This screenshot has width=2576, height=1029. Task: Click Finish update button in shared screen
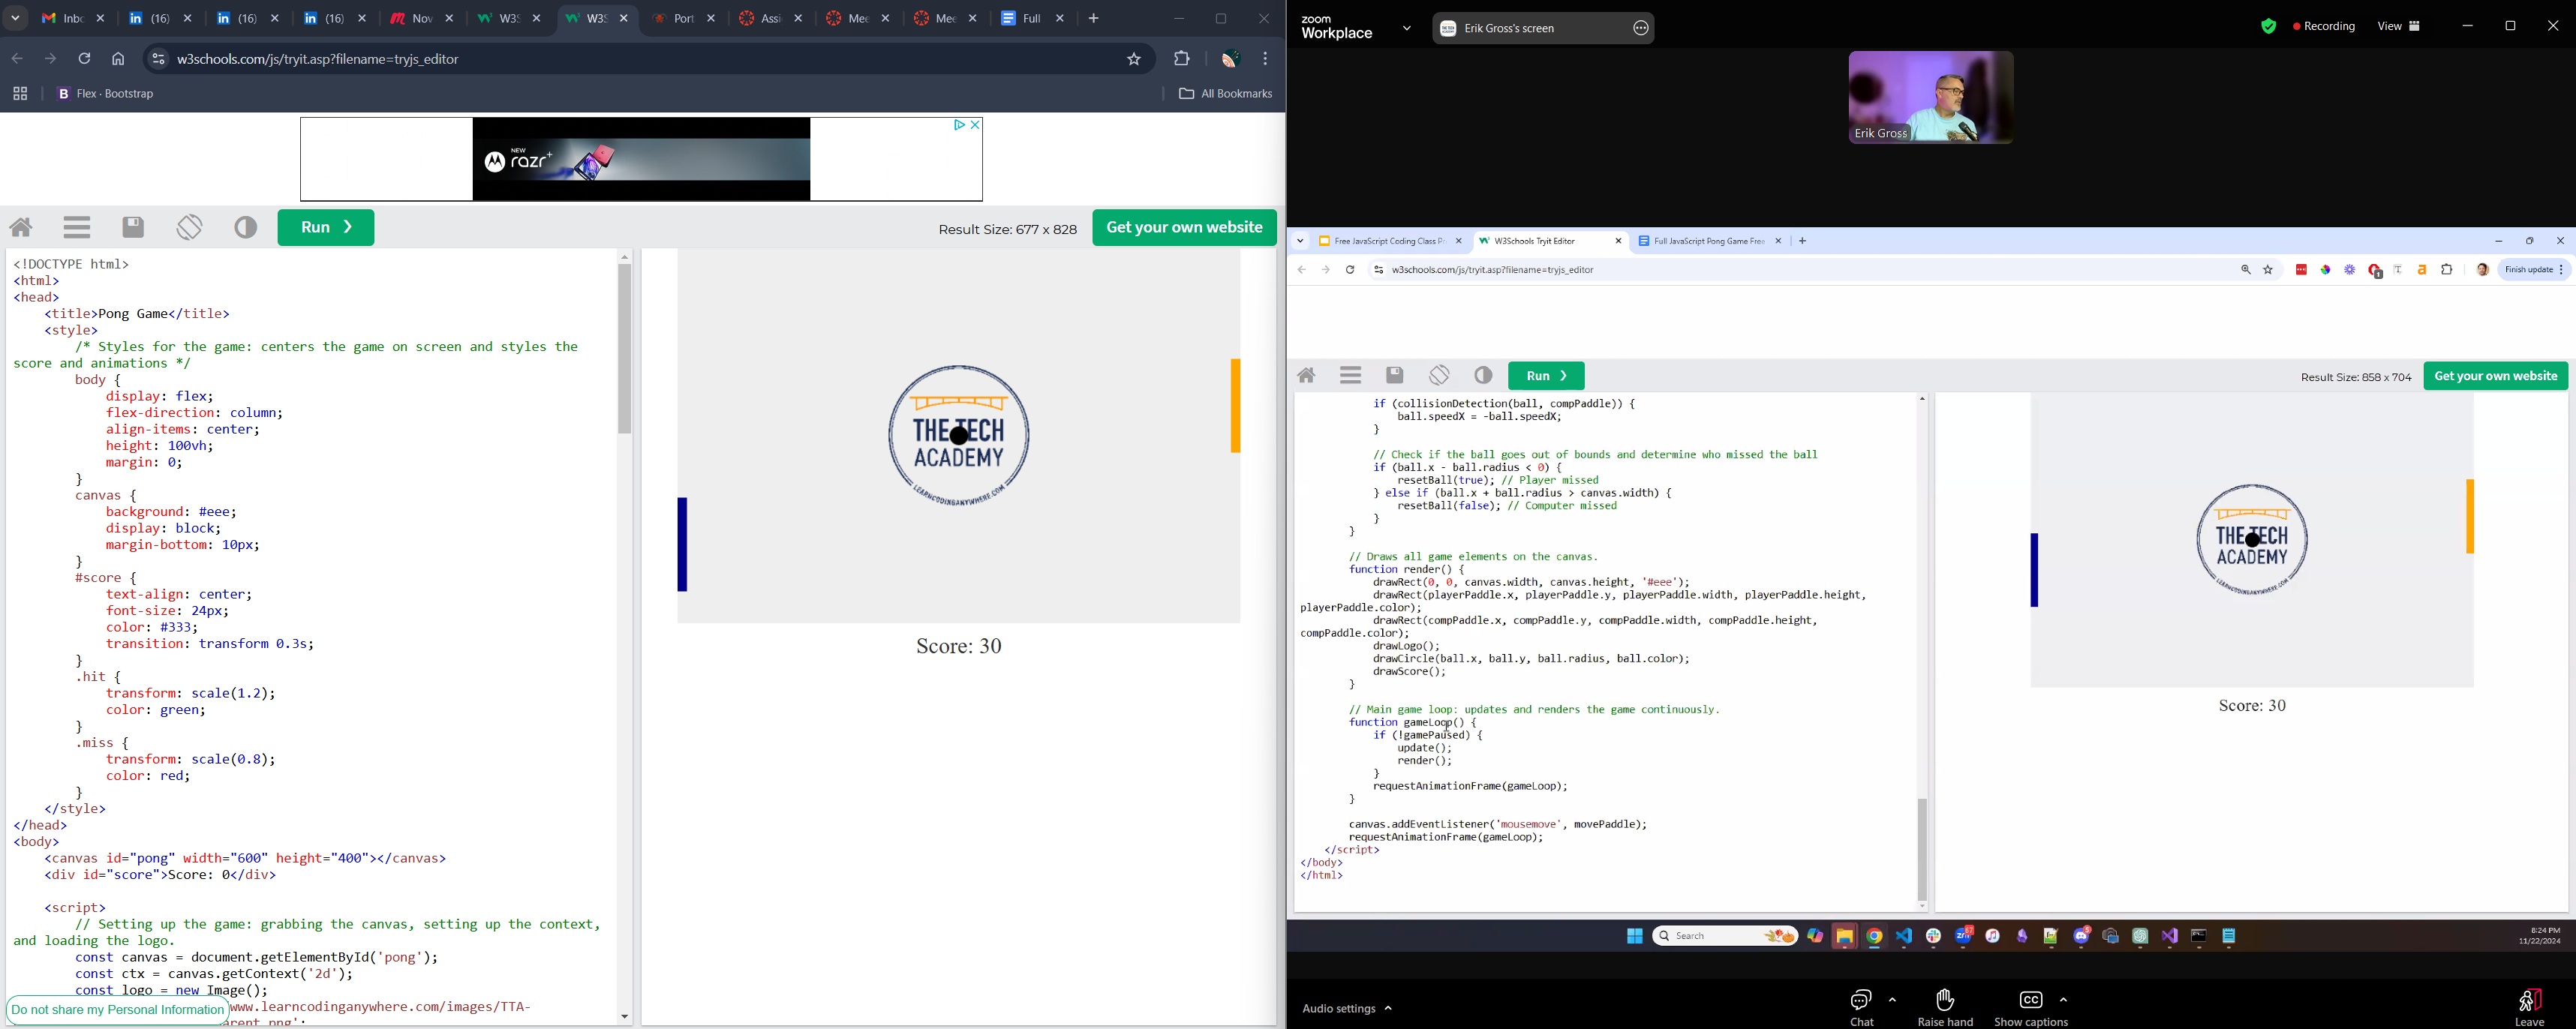coord(2533,270)
